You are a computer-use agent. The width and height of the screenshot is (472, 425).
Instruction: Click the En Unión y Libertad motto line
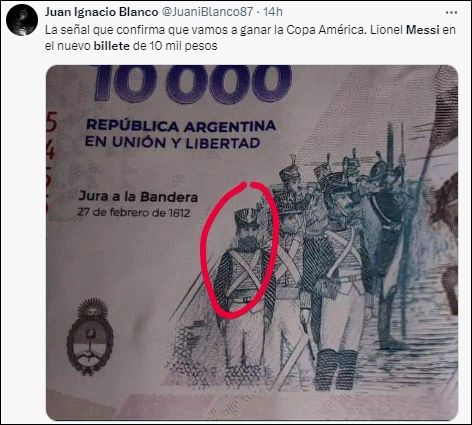click(x=172, y=142)
